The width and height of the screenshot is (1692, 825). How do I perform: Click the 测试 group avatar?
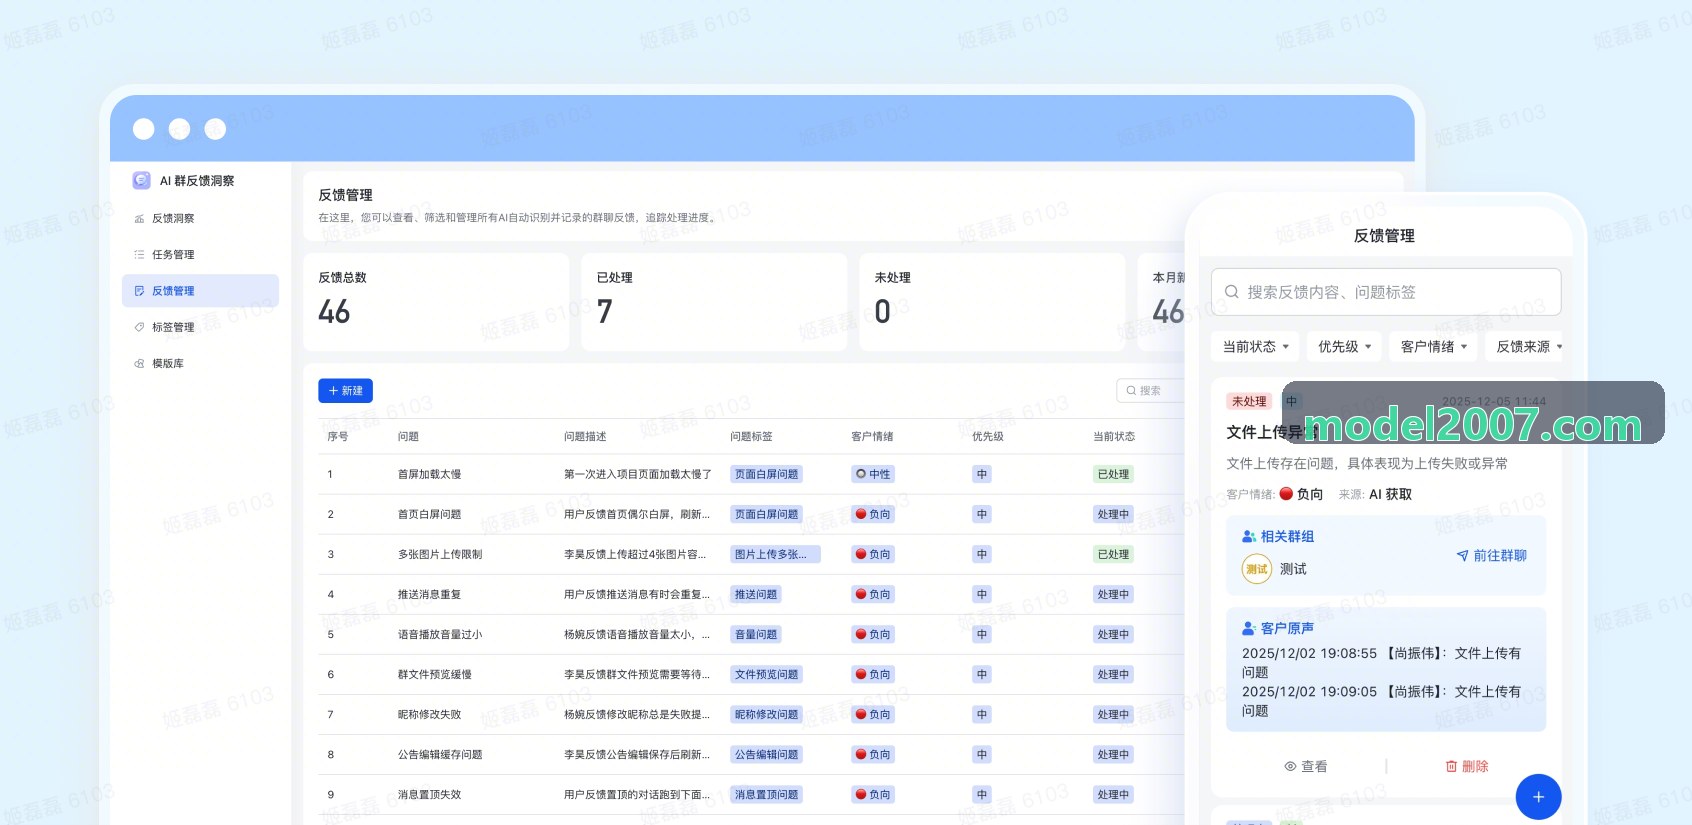pos(1257,569)
